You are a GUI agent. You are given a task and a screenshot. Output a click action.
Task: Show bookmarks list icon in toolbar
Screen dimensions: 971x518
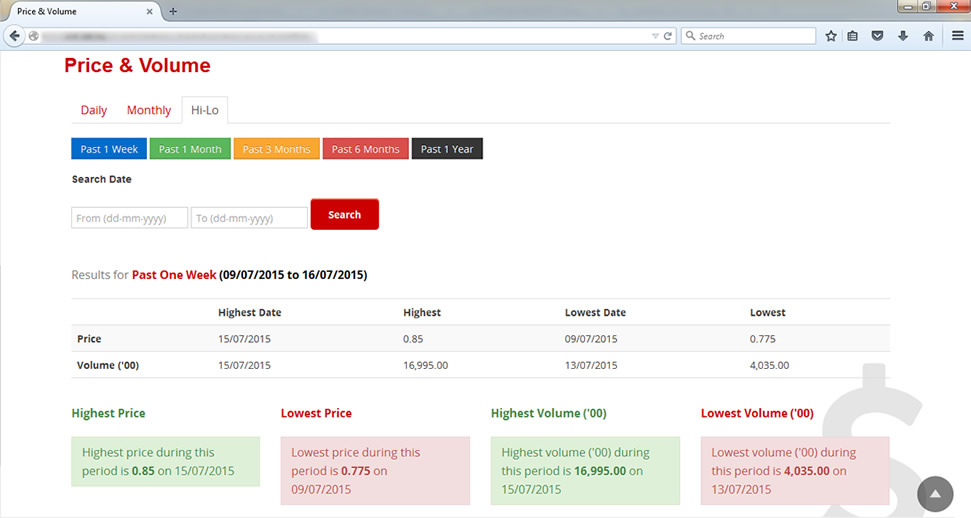(853, 36)
